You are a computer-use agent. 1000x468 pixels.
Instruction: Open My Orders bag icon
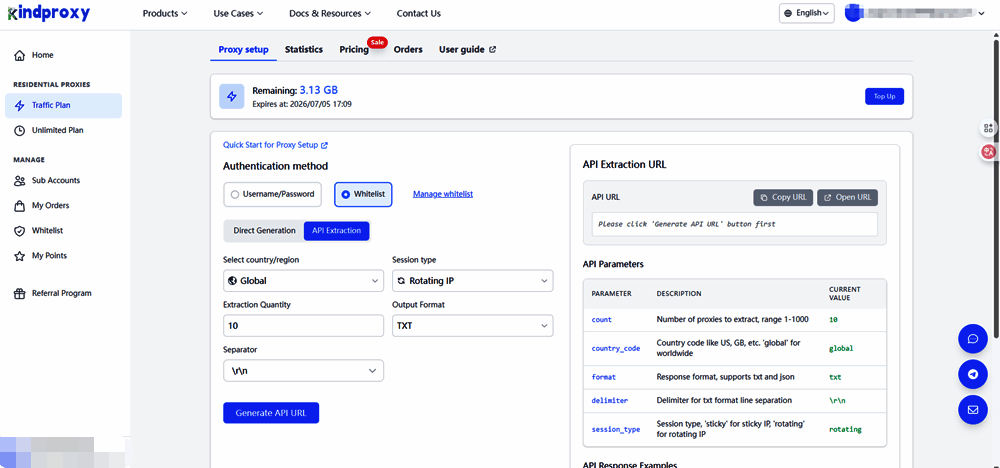[x=19, y=206]
